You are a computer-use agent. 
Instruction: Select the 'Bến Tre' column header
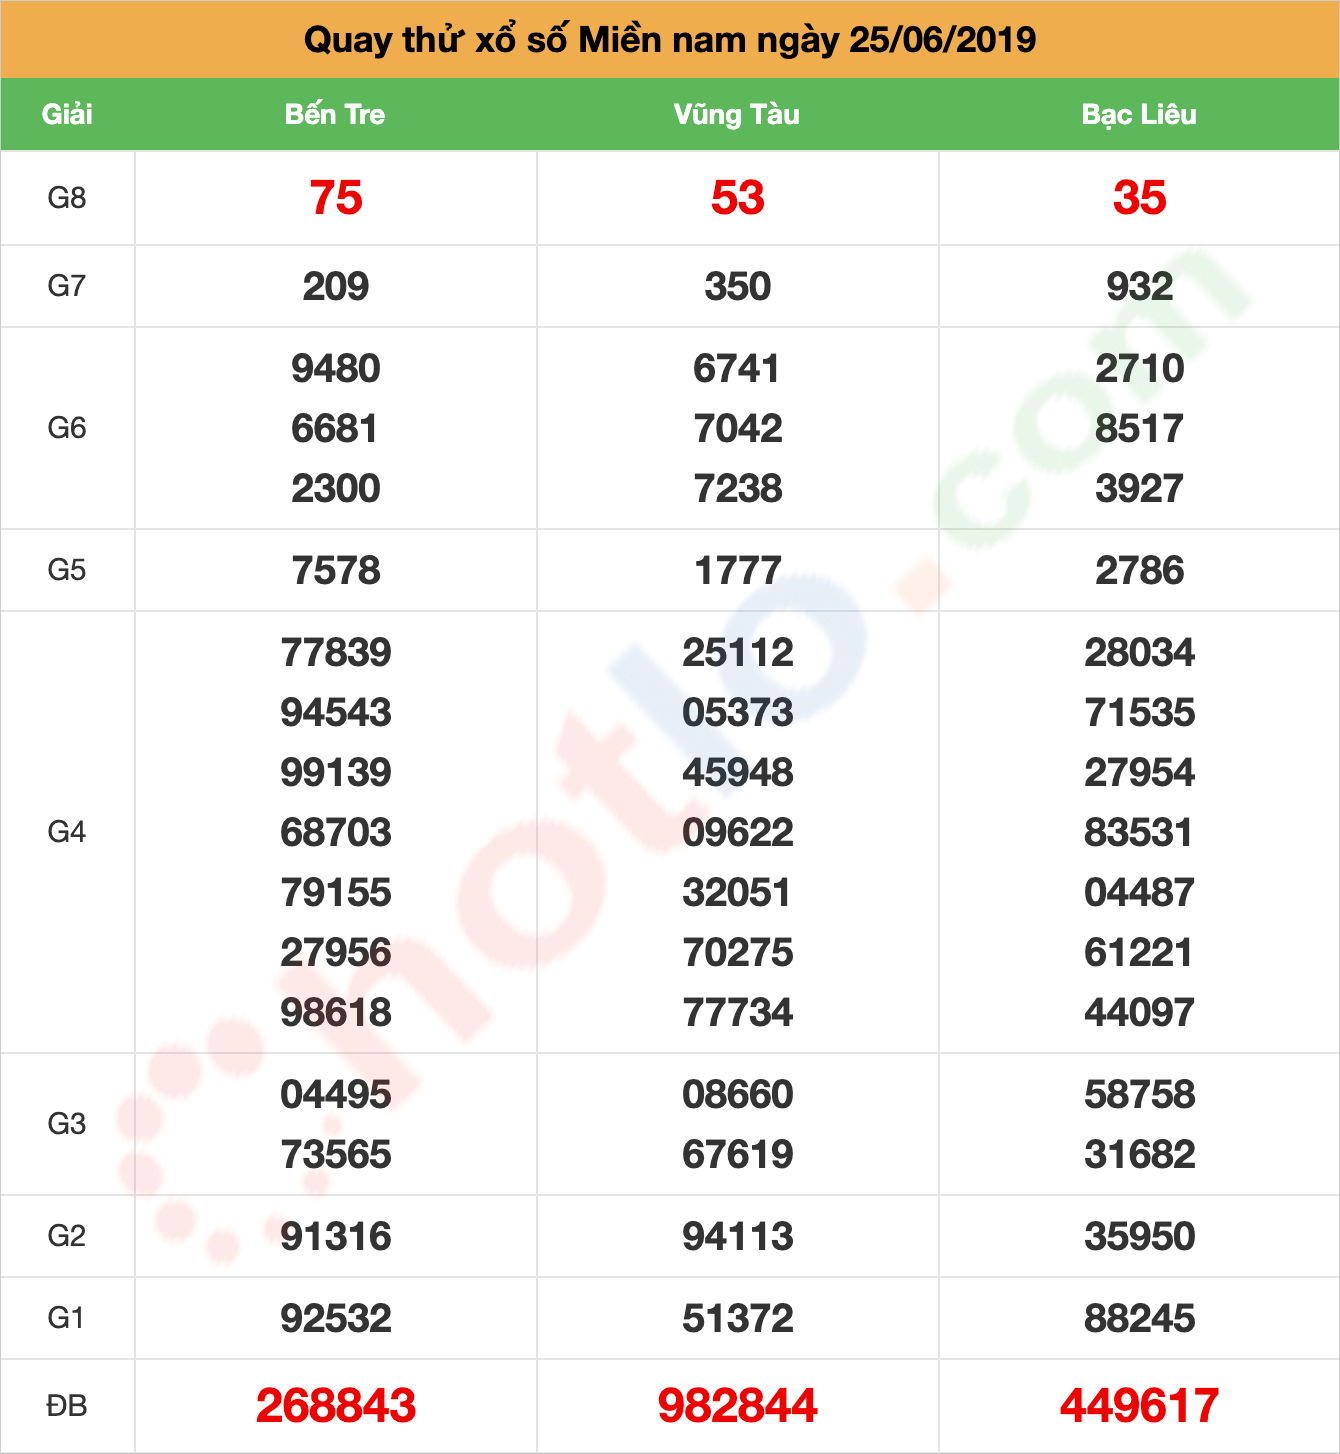click(x=335, y=114)
